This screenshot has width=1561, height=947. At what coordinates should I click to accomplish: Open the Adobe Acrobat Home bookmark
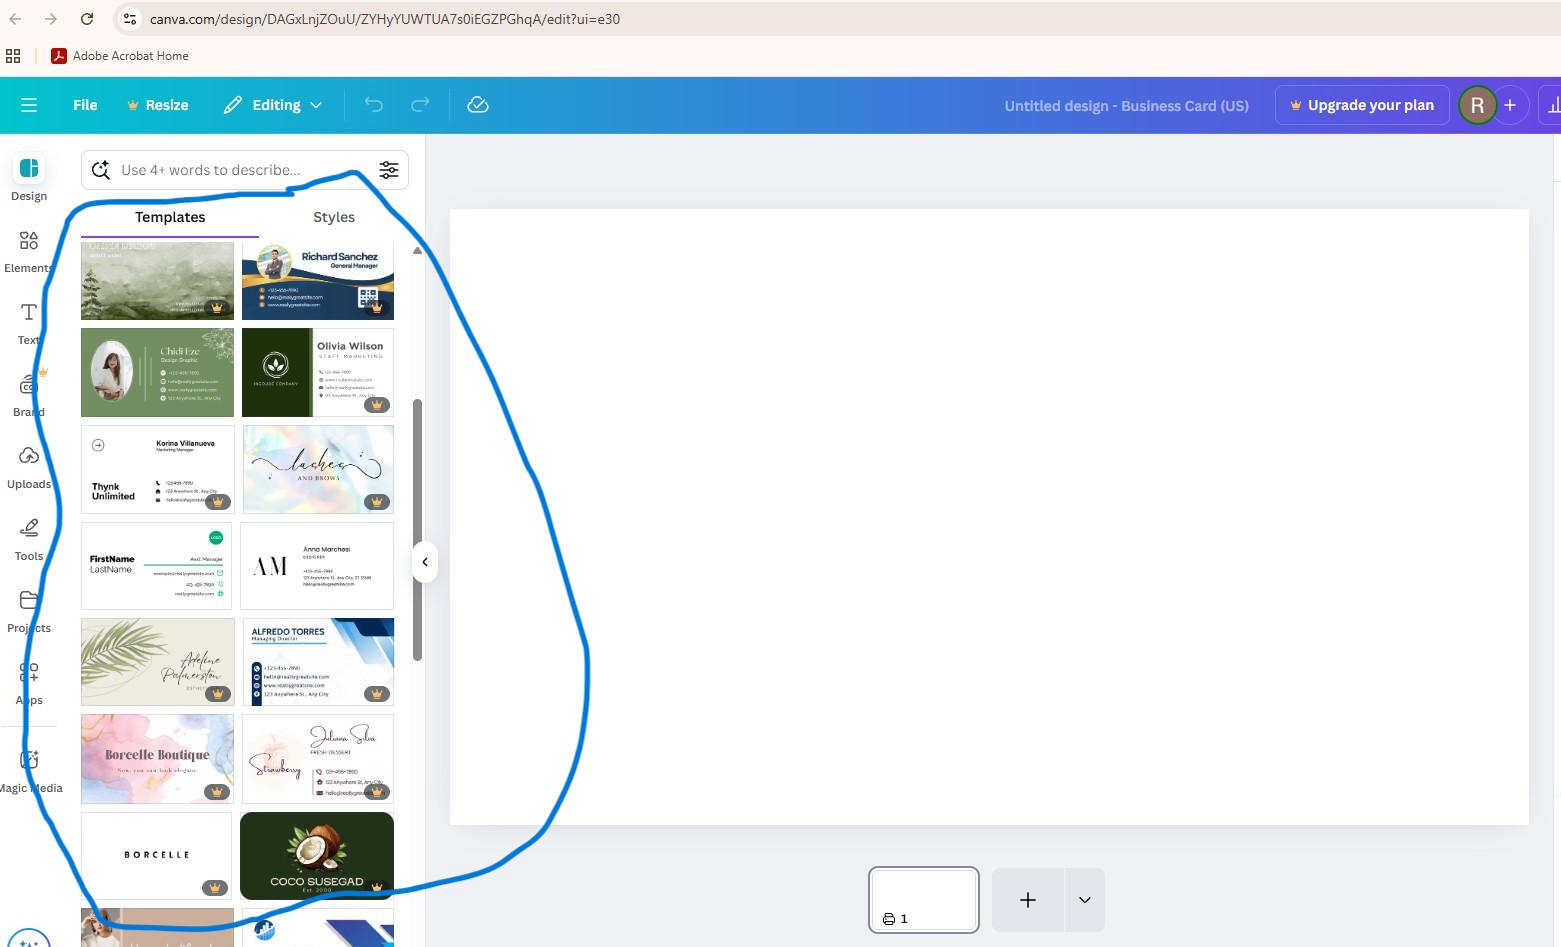click(120, 56)
